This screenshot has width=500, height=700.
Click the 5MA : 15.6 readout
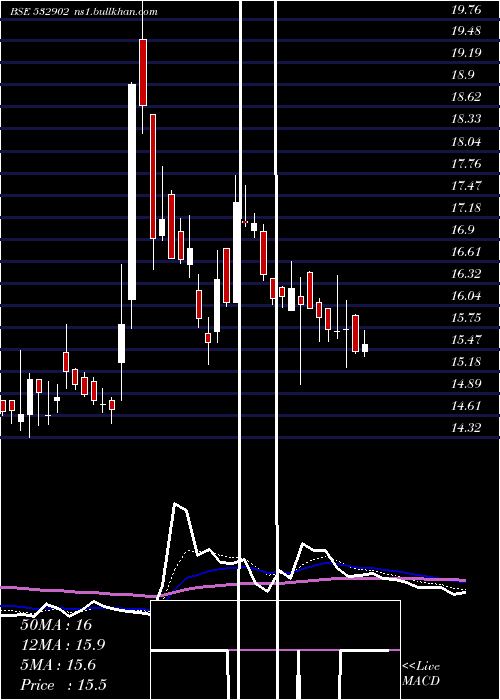(58, 665)
